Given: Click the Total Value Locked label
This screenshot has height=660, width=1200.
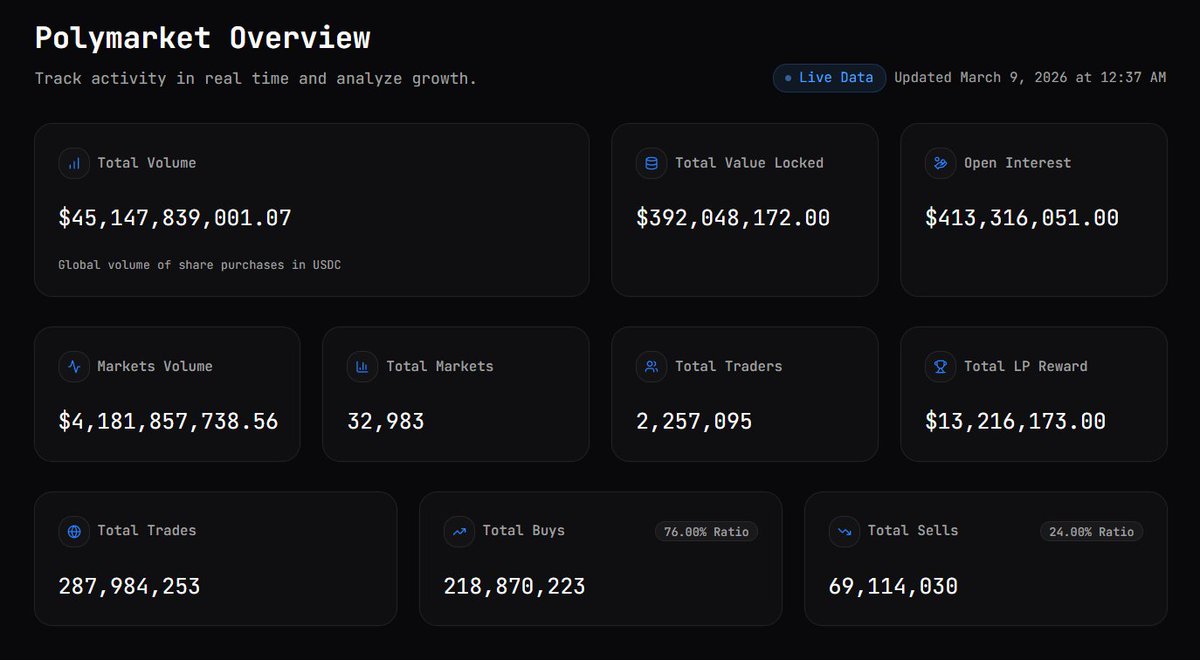Looking at the screenshot, I should [x=749, y=163].
